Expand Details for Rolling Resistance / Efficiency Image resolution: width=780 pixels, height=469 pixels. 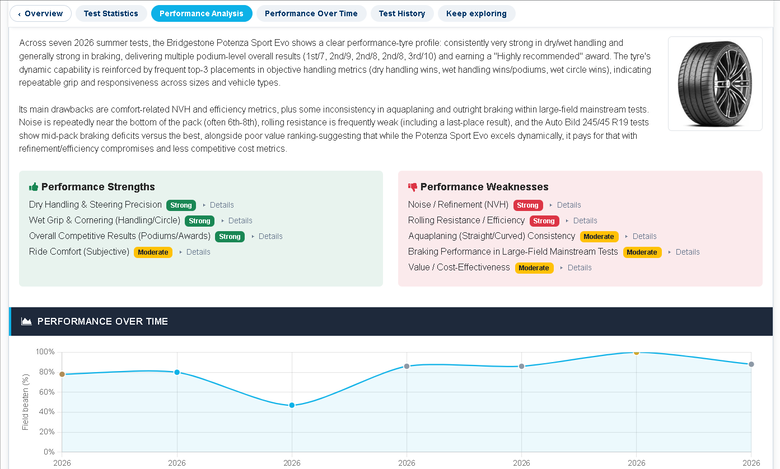click(x=585, y=220)
